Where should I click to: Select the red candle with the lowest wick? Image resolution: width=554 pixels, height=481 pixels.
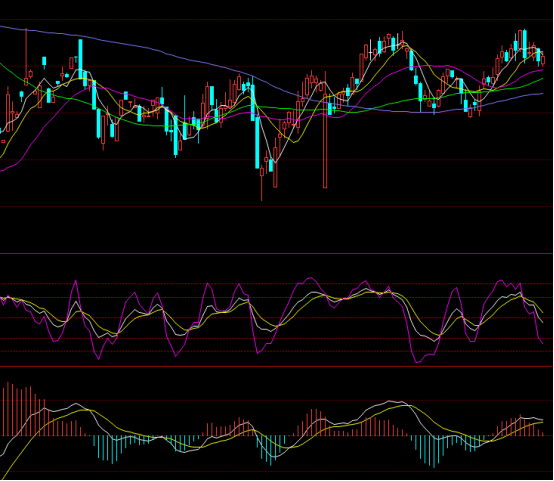click(262, 182)
